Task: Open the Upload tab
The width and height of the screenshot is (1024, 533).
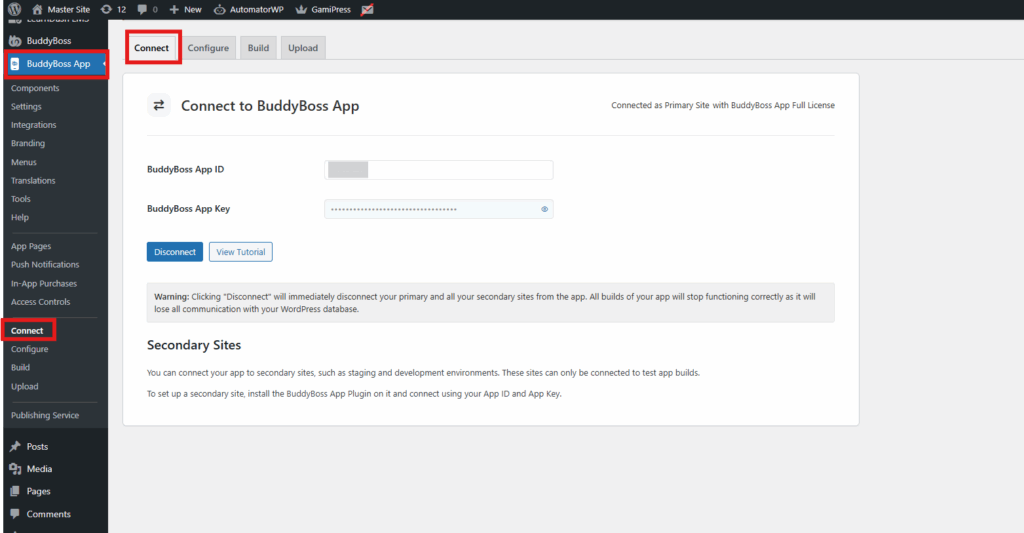Action: coord(303,48)
